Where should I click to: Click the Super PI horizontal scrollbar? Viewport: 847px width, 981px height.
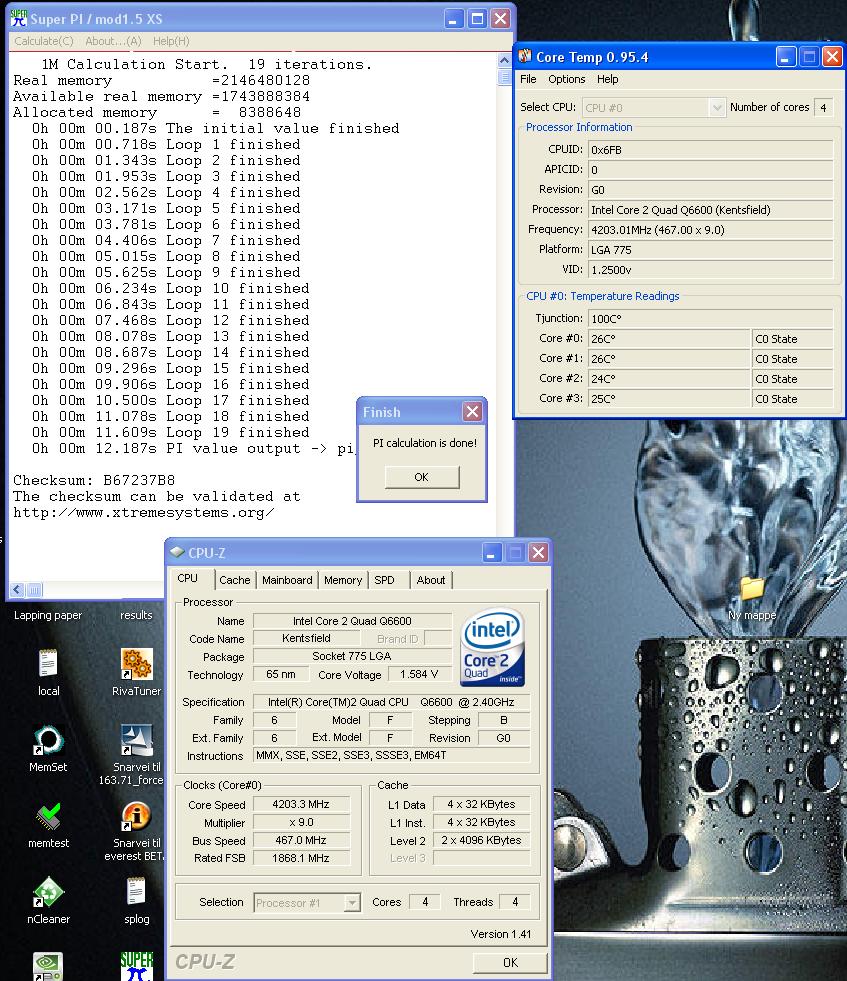(x=260, y=590)
